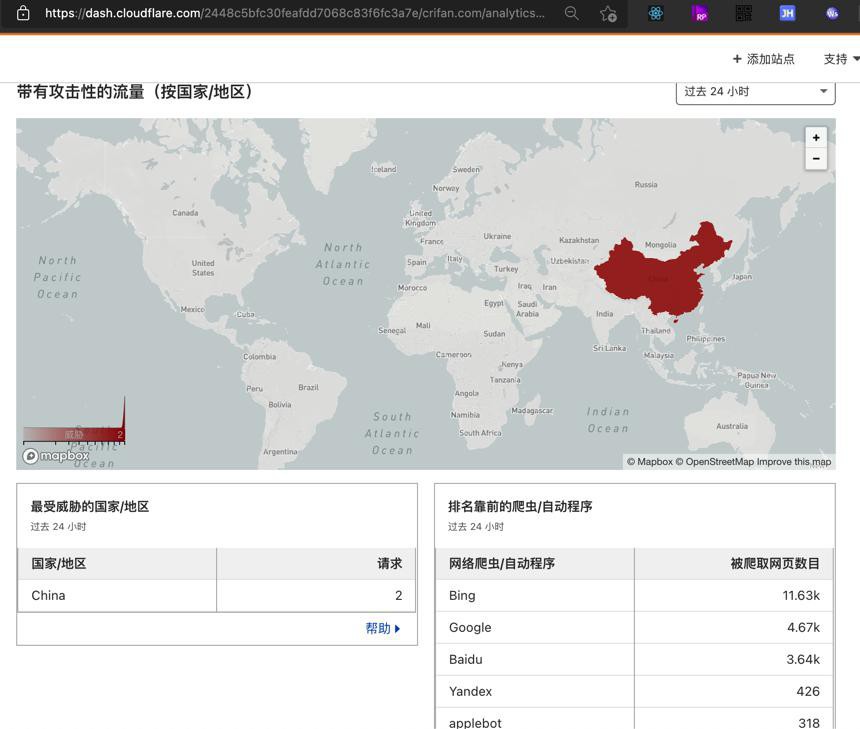Zoom in on the map with plus
This screenshot has width=860, height=729.
[x=816, y=138]
